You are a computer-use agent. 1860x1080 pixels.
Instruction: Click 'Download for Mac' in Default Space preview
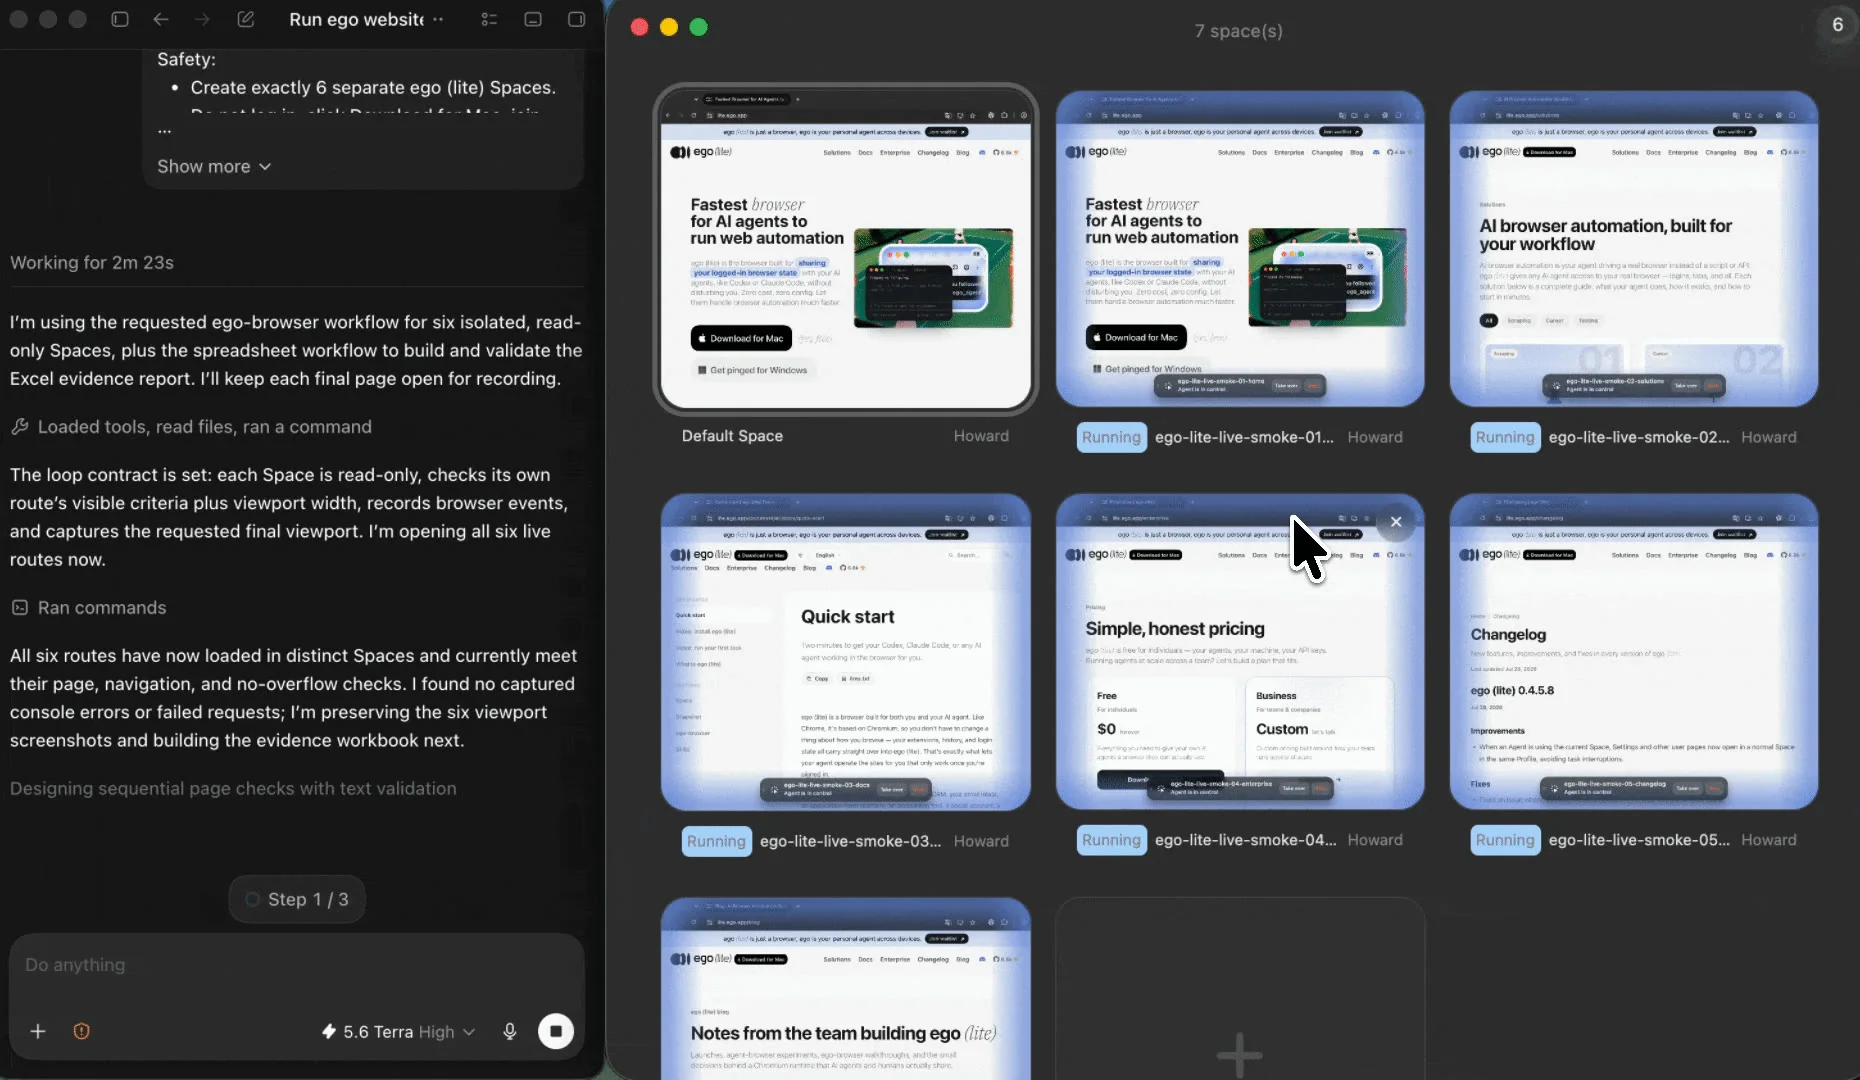pyautogui.click(x=741, y=338)
